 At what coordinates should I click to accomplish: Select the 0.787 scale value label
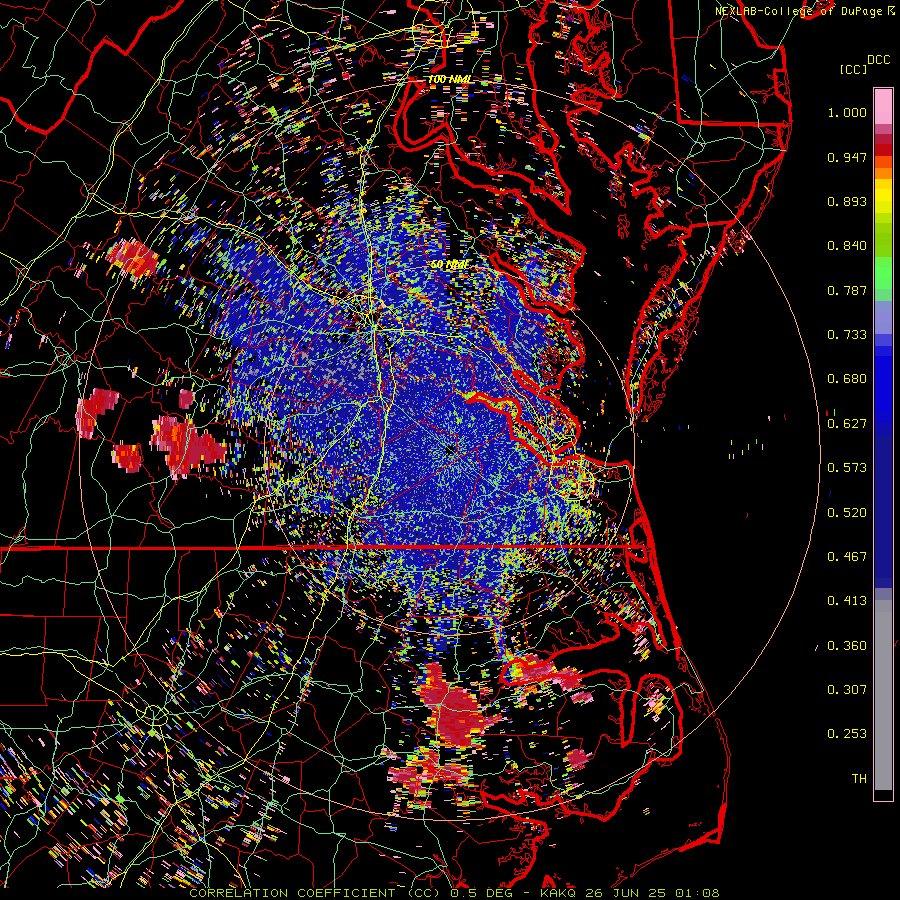847,290
